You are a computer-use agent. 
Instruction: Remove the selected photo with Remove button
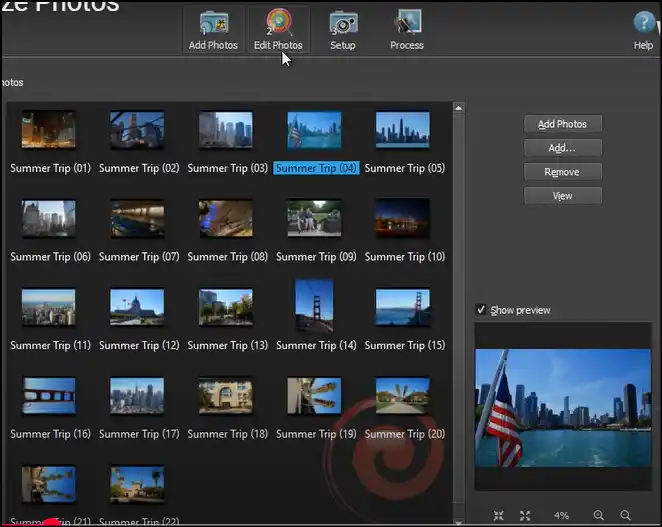click(563, 172)
